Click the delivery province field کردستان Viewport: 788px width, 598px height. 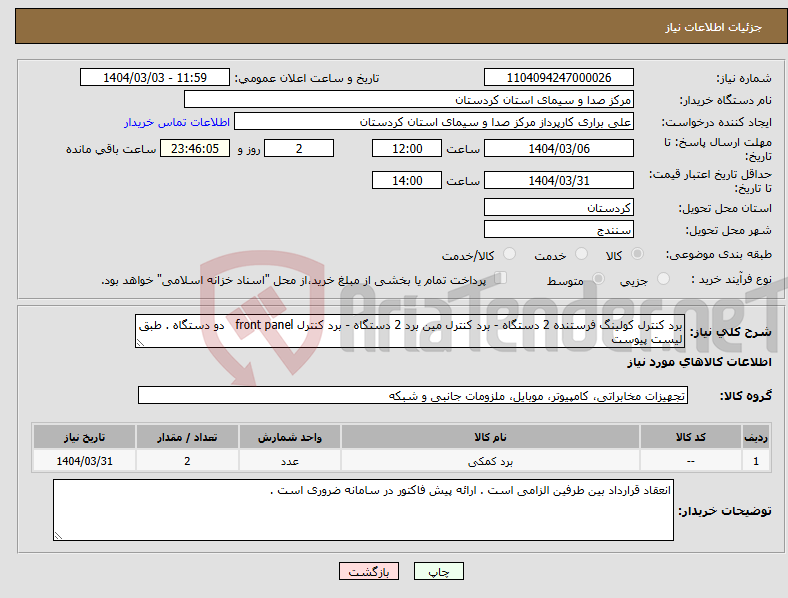coord(558,207)
